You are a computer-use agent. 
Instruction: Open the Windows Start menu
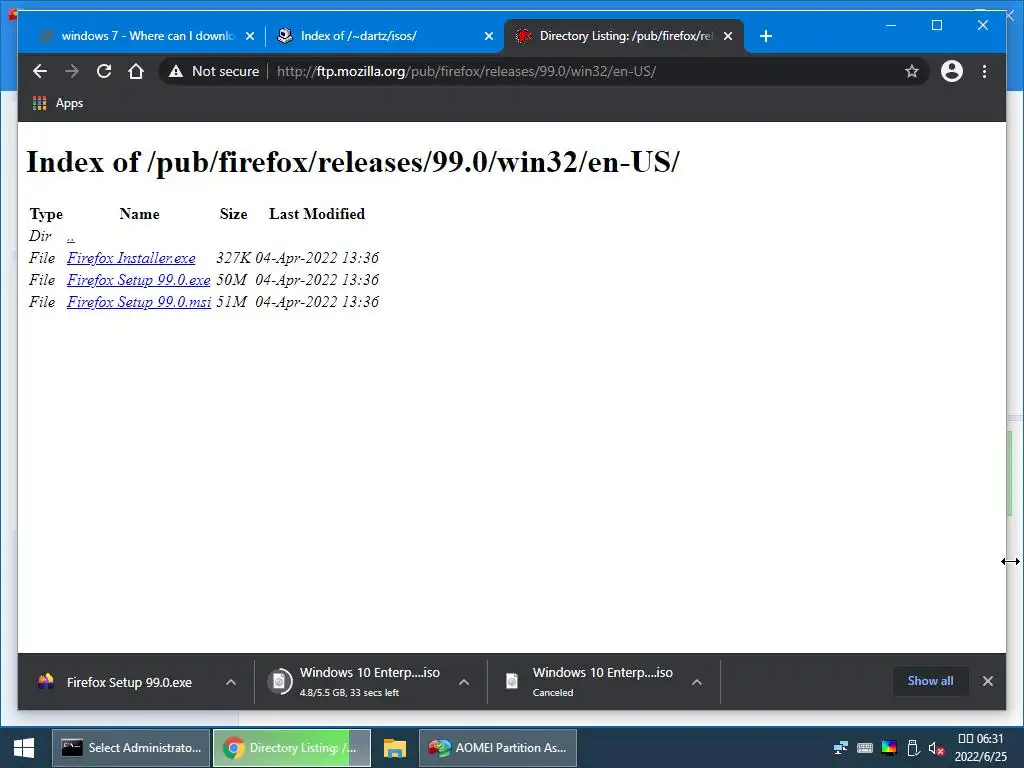coord(24,748)
